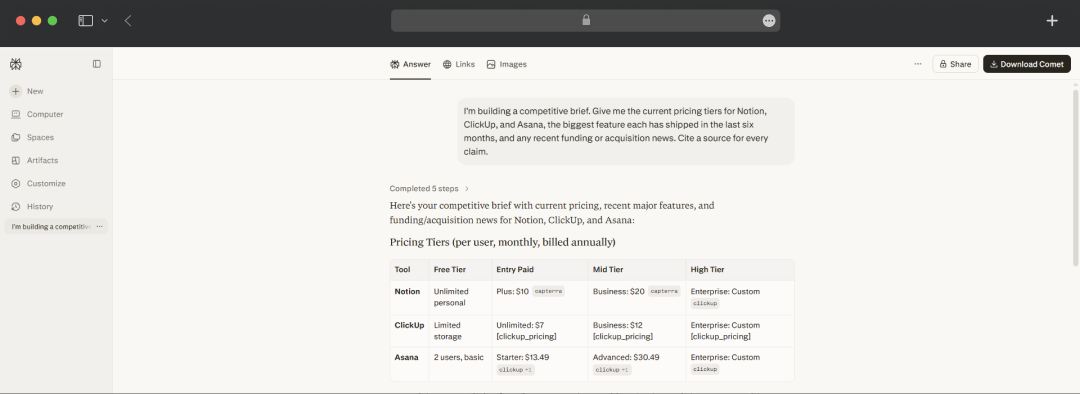Click the "Asana" row label
The width and height of the screenshot is (1080, 394).
click(x=406, y=357)
